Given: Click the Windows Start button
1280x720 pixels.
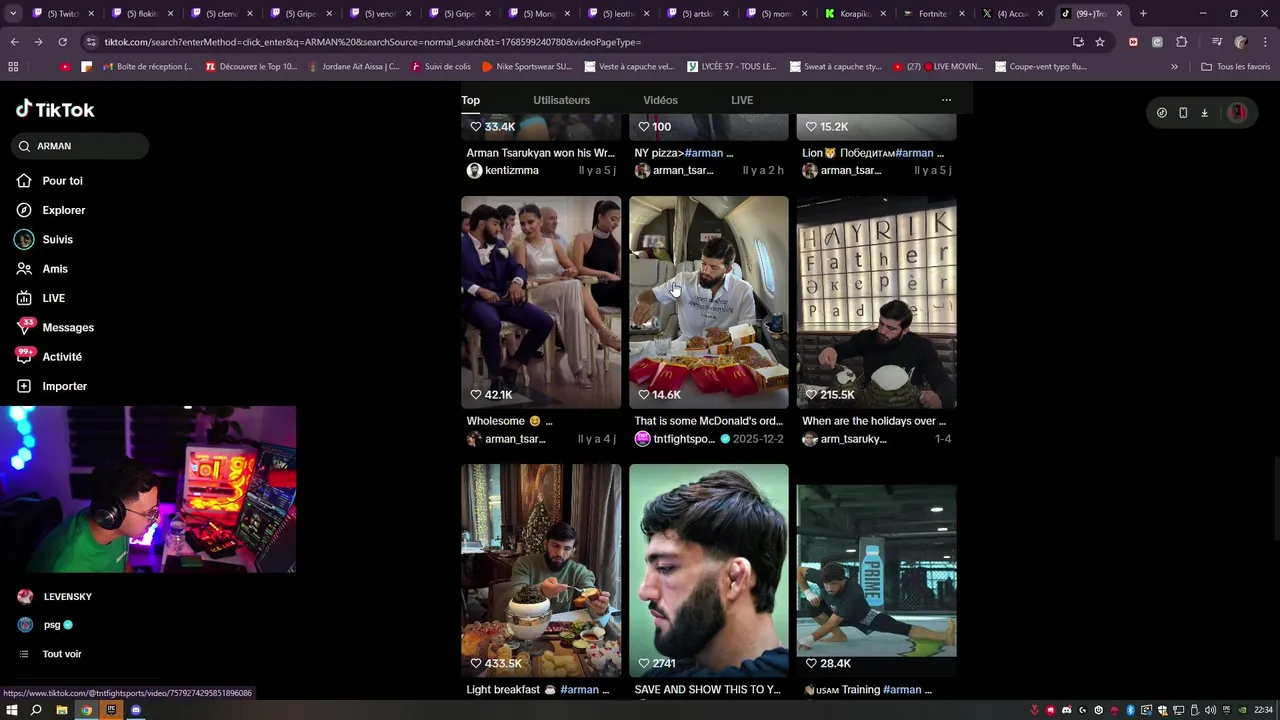Looking at the screenshot, I should tap(12, 710).
